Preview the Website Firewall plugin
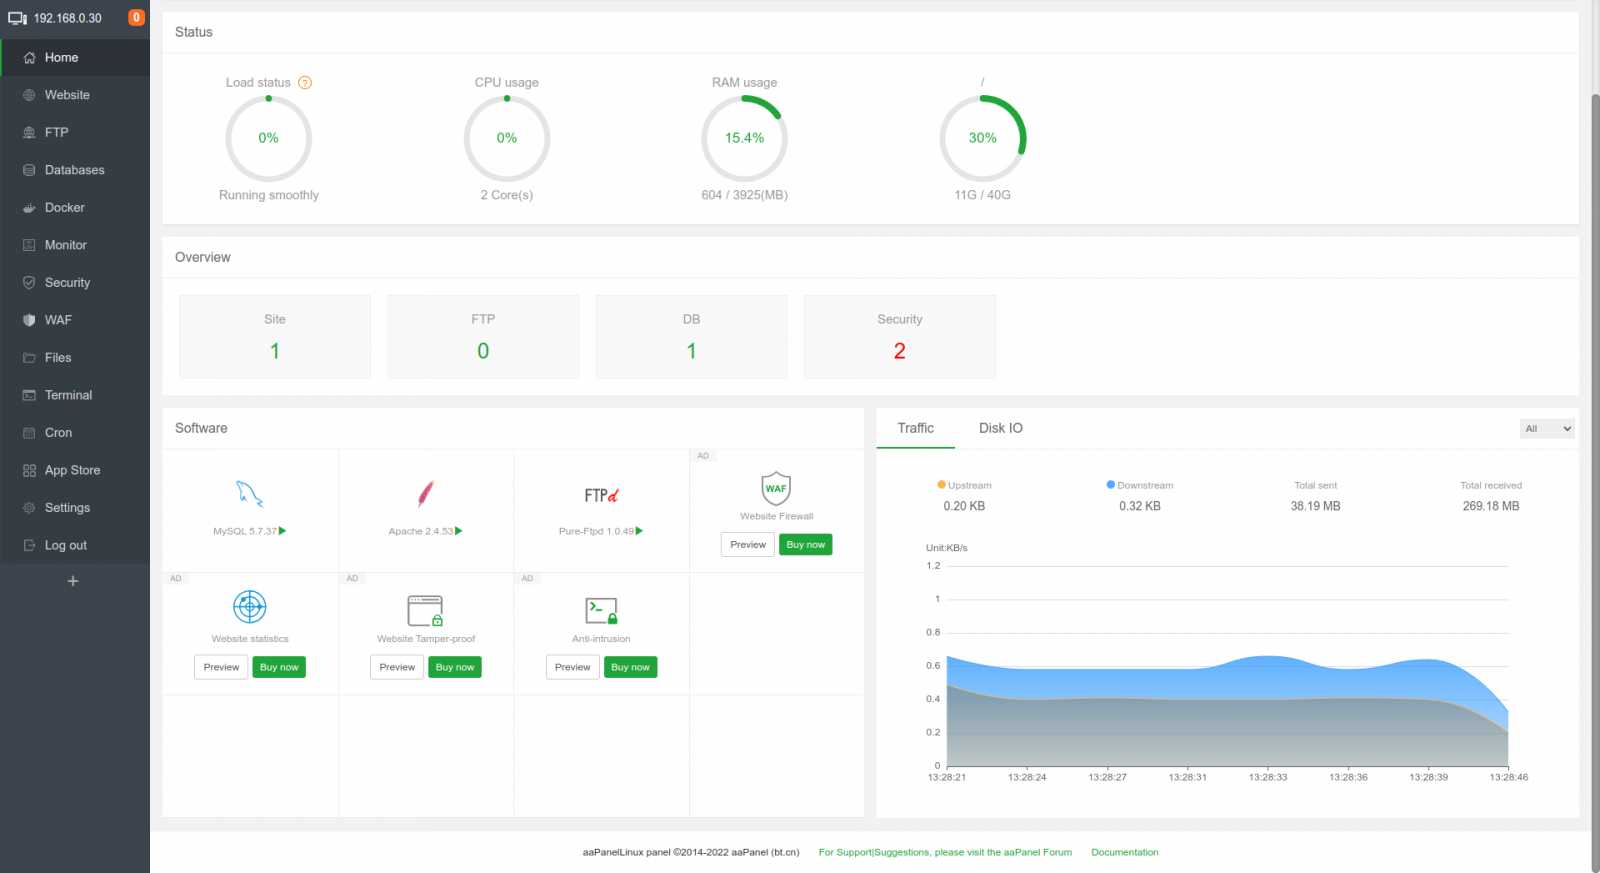 (x=748, y=544)
